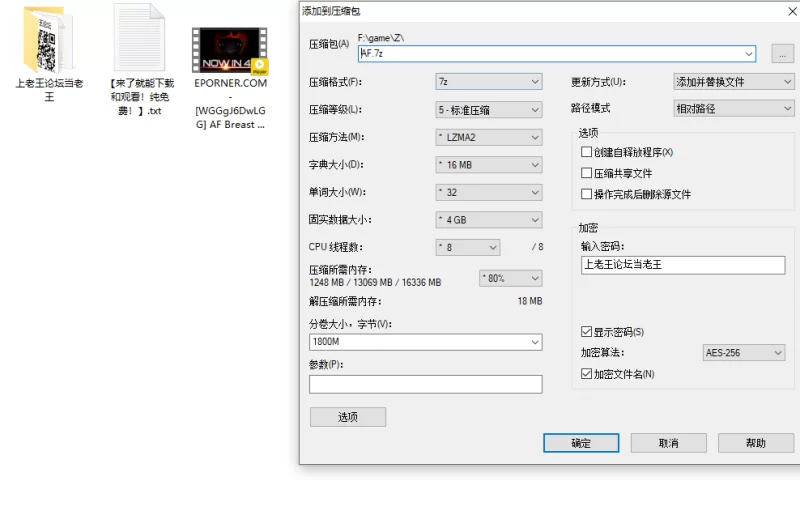
Task: Uncheck the 显示密码 show password checkbox
Action: click(x=586, y=332)
